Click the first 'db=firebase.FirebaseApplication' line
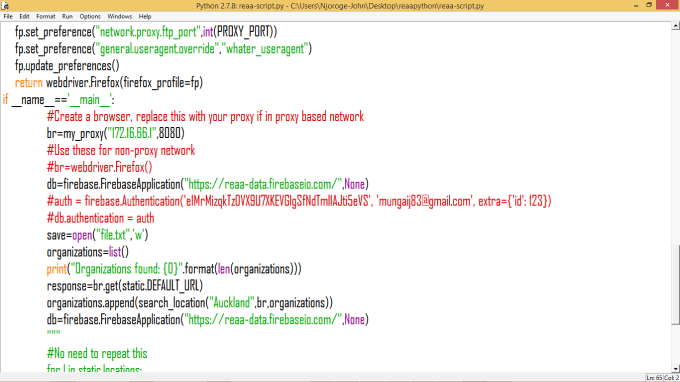This screenshot has height=382, width=680. click(207, 184)
